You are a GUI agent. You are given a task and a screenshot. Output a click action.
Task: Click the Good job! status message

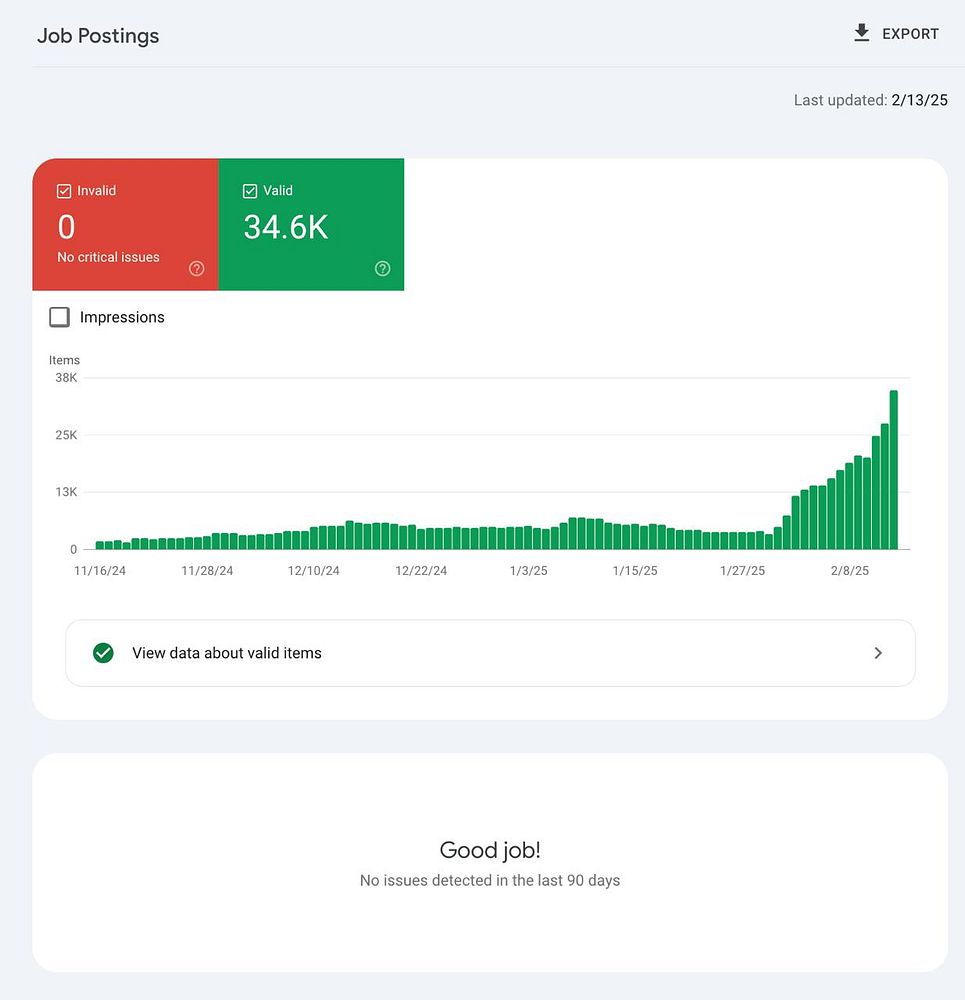tap(490, 850)
